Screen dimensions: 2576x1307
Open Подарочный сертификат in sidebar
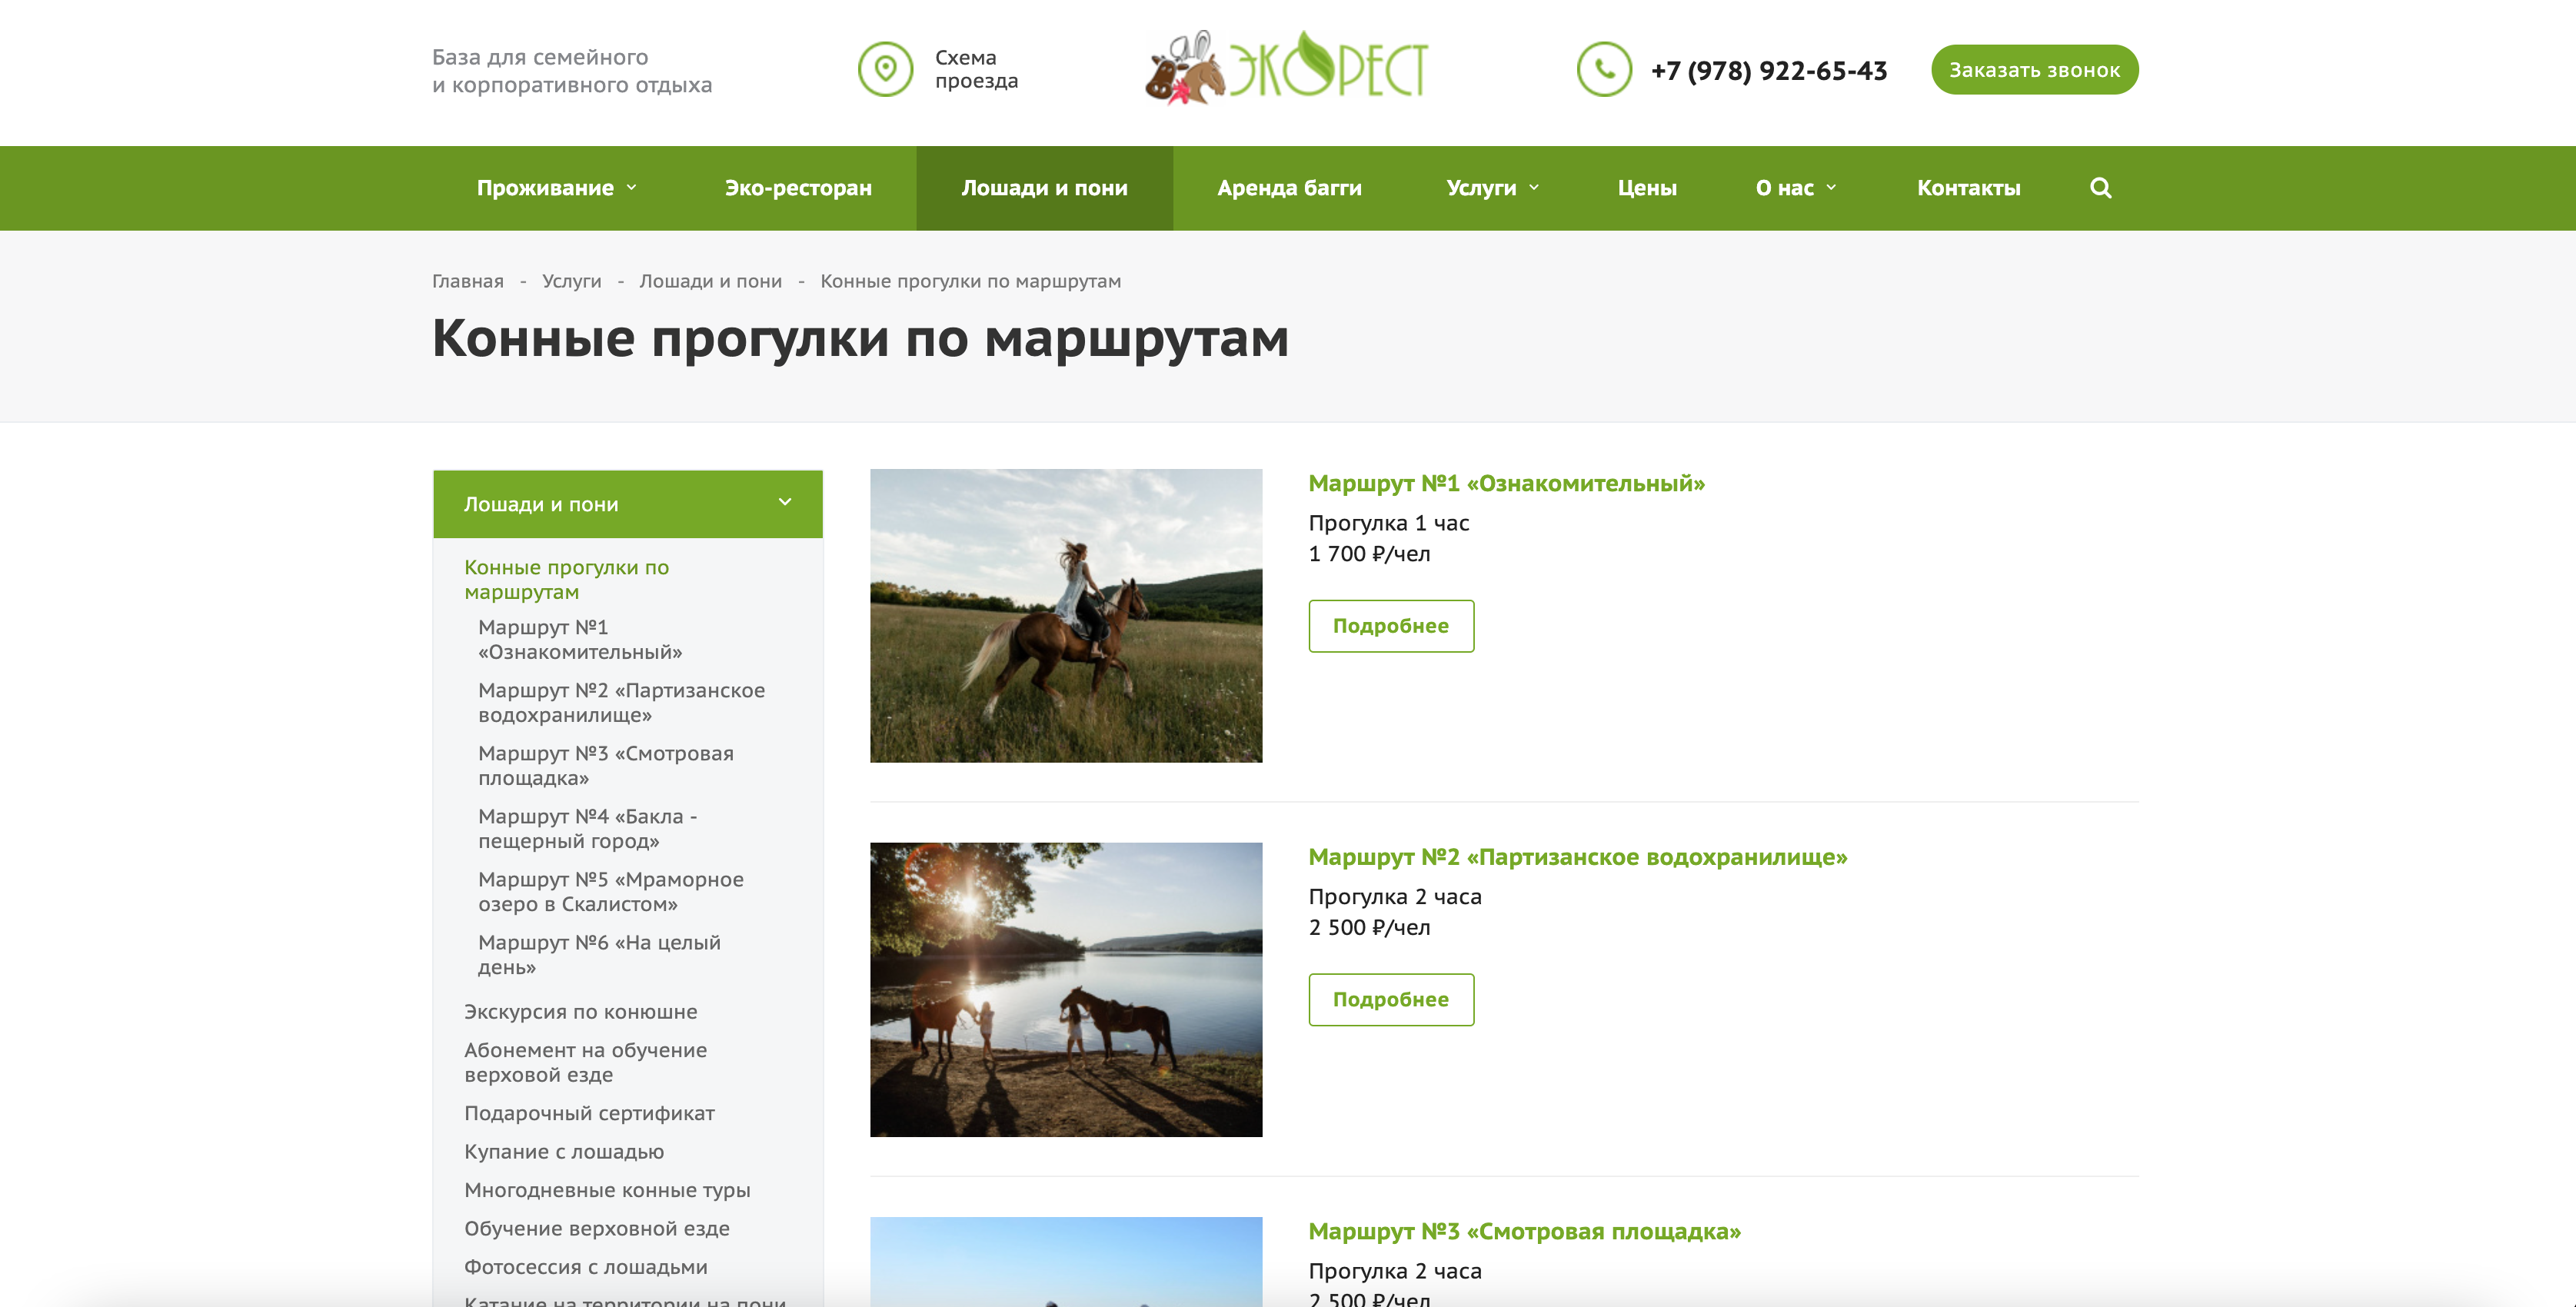589,1113
